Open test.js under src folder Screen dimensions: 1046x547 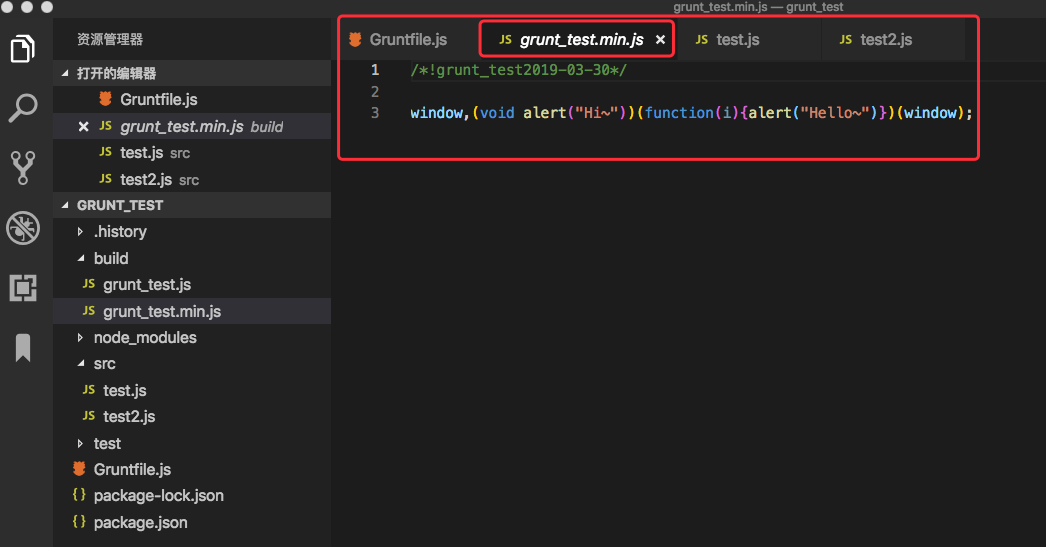click(192, 390)
